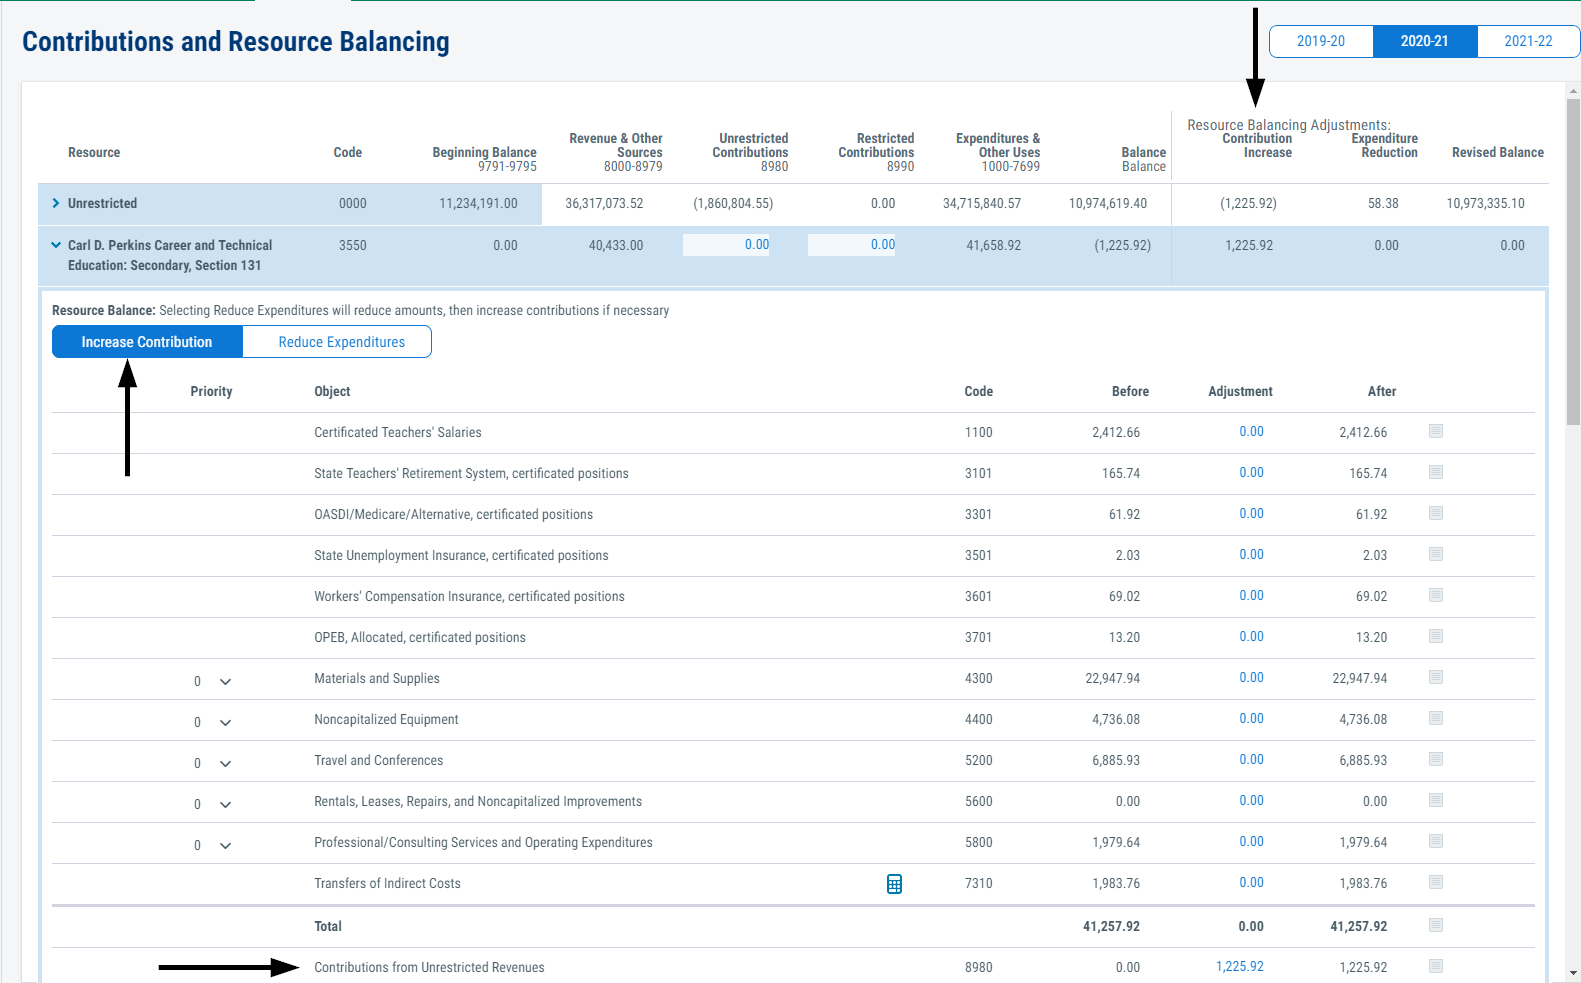Click adjustment 0.00 for Rentals, Leases, Repairs
The width and height of the screenshot is (1581, 983).
1251,801
